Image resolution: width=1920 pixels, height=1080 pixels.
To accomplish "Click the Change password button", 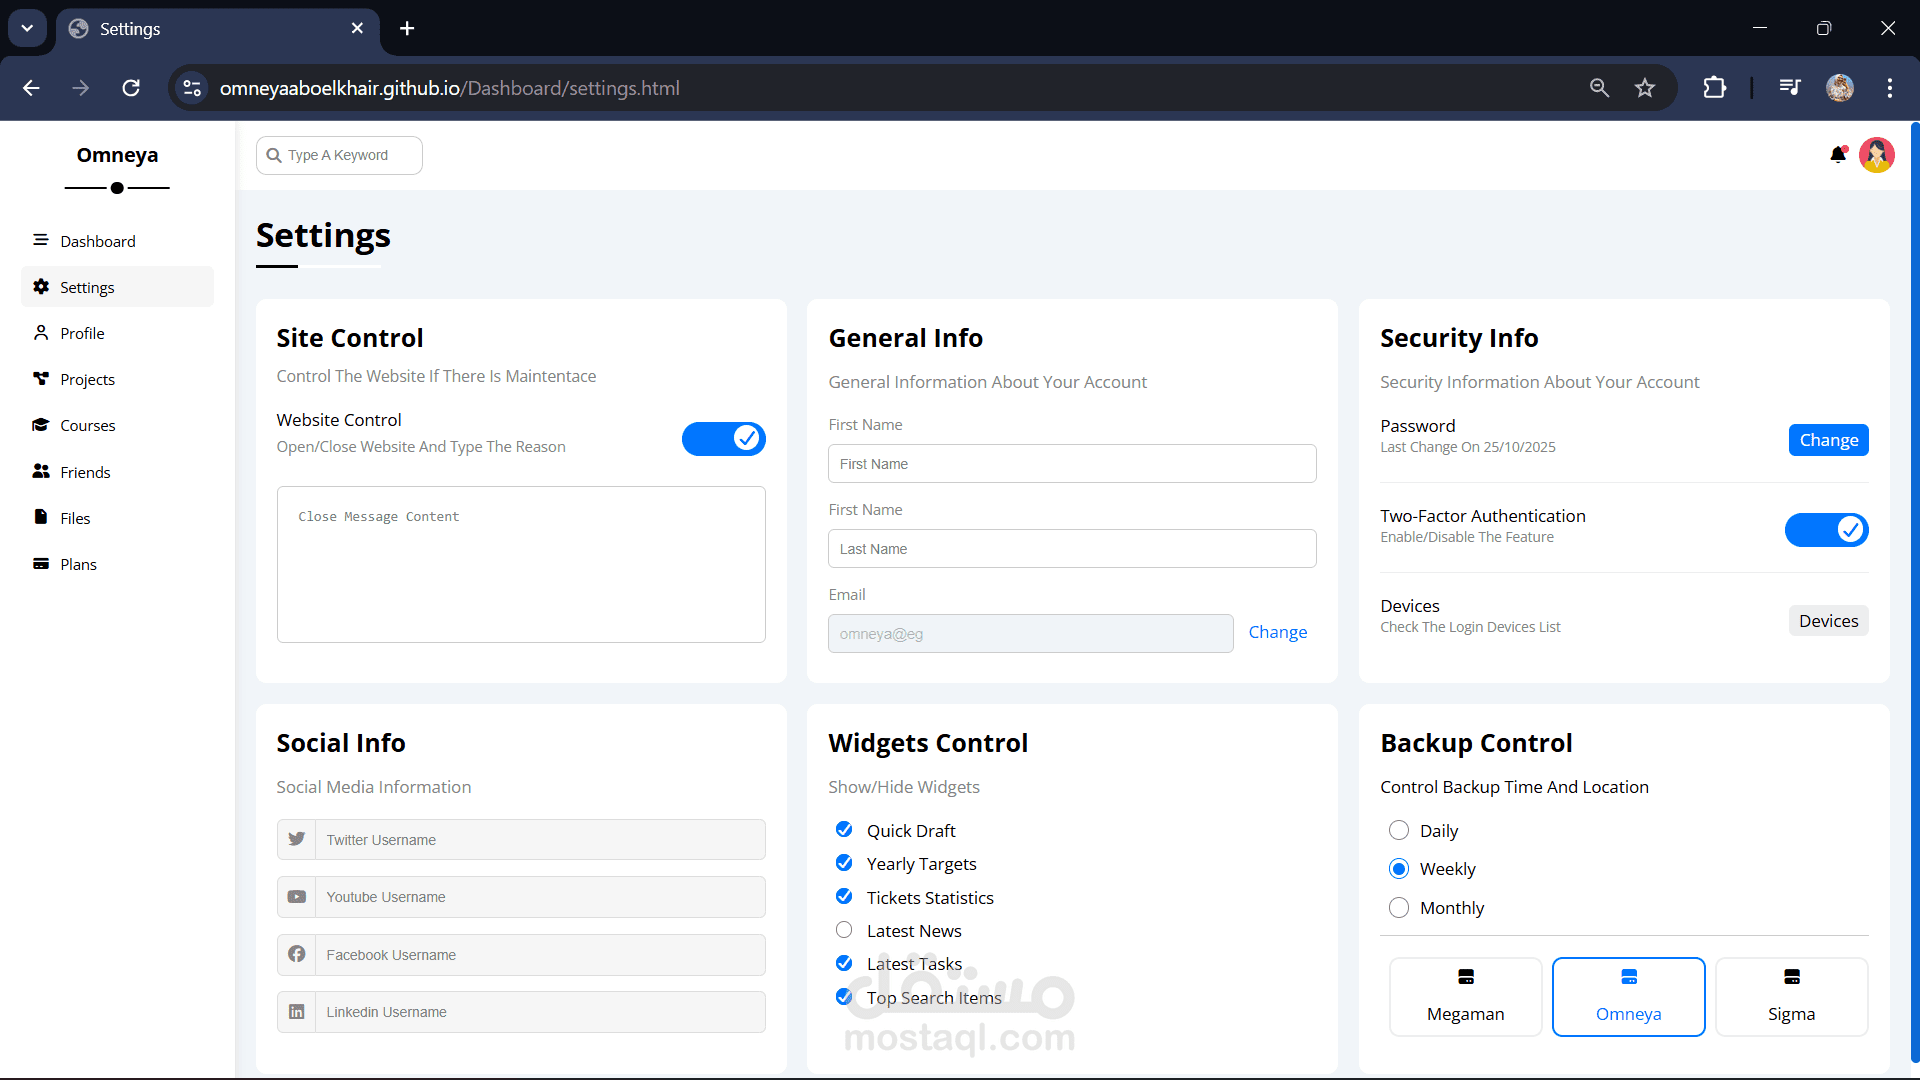I will (1828, 440).
